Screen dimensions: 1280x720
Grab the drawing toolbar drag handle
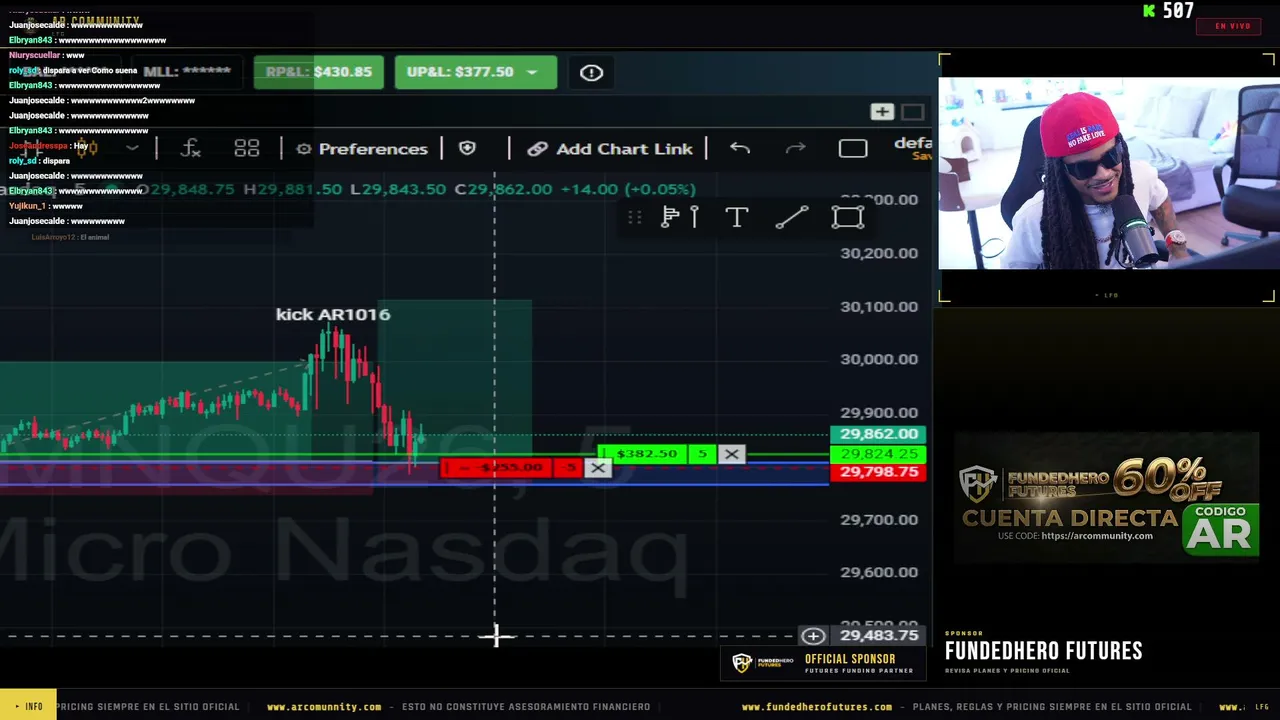634,217
